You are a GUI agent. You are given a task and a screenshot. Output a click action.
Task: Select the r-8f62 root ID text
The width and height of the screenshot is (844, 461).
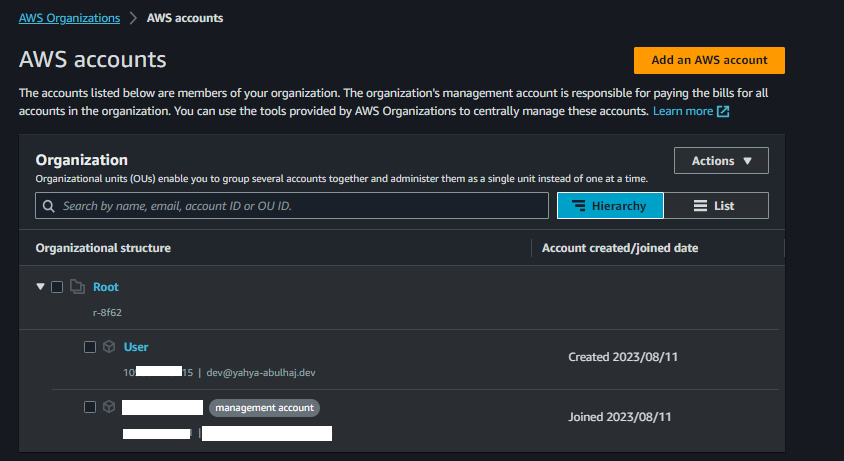(x=107, y=312)
